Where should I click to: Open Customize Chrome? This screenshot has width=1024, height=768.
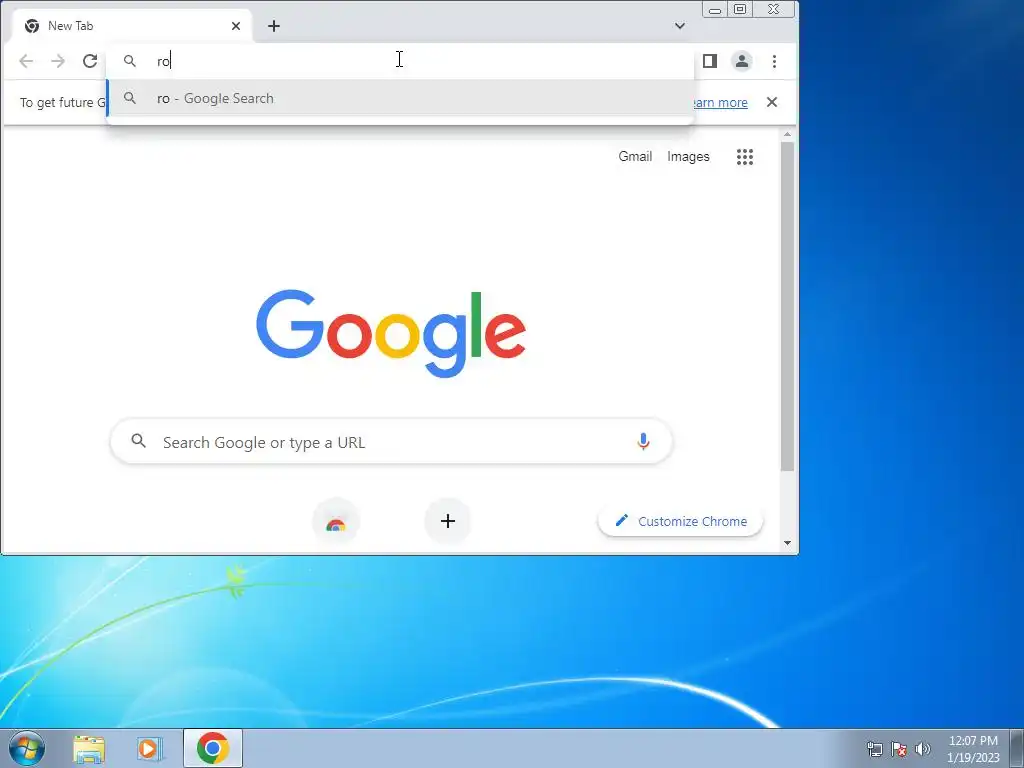pyautogui.click(x=680, y=521)
